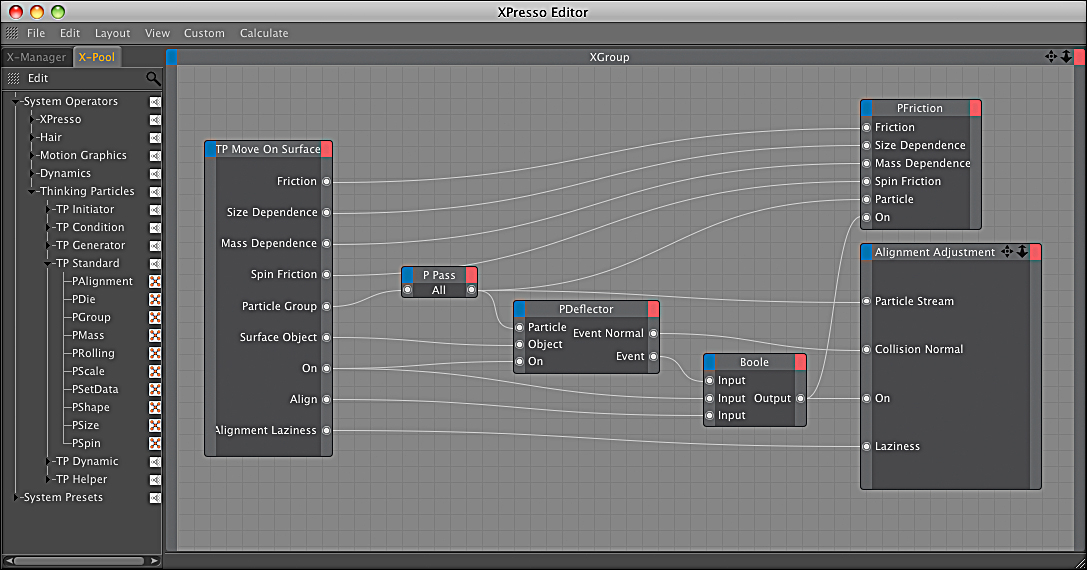Click the search magnifier icon in X-Pool
The height and width of the screenshot is (570, 1087).
point(153,78)
